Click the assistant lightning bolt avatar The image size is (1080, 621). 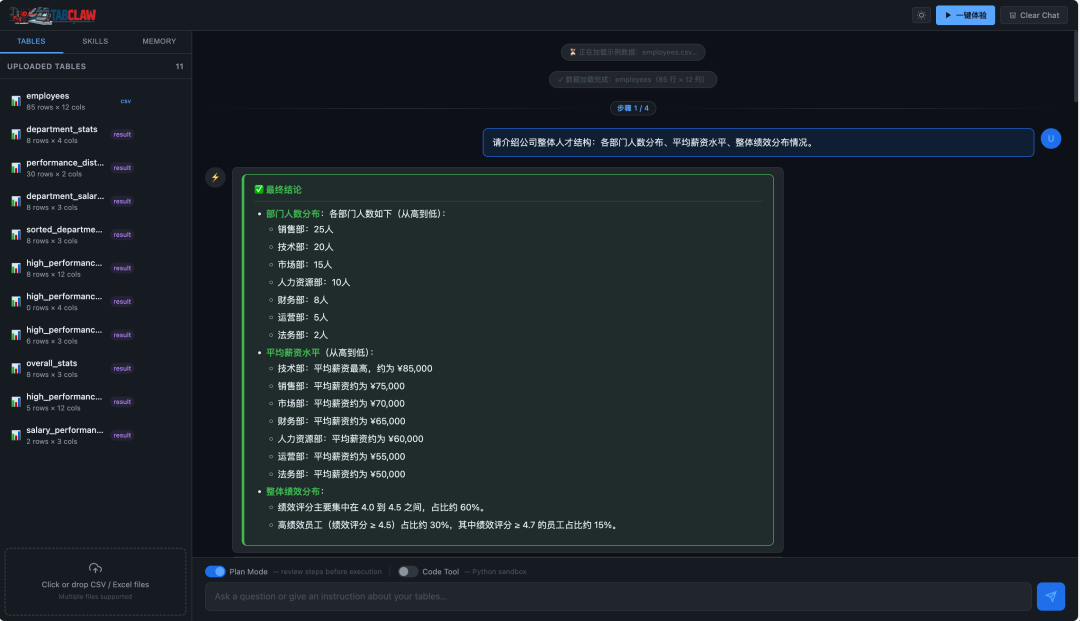215,177
